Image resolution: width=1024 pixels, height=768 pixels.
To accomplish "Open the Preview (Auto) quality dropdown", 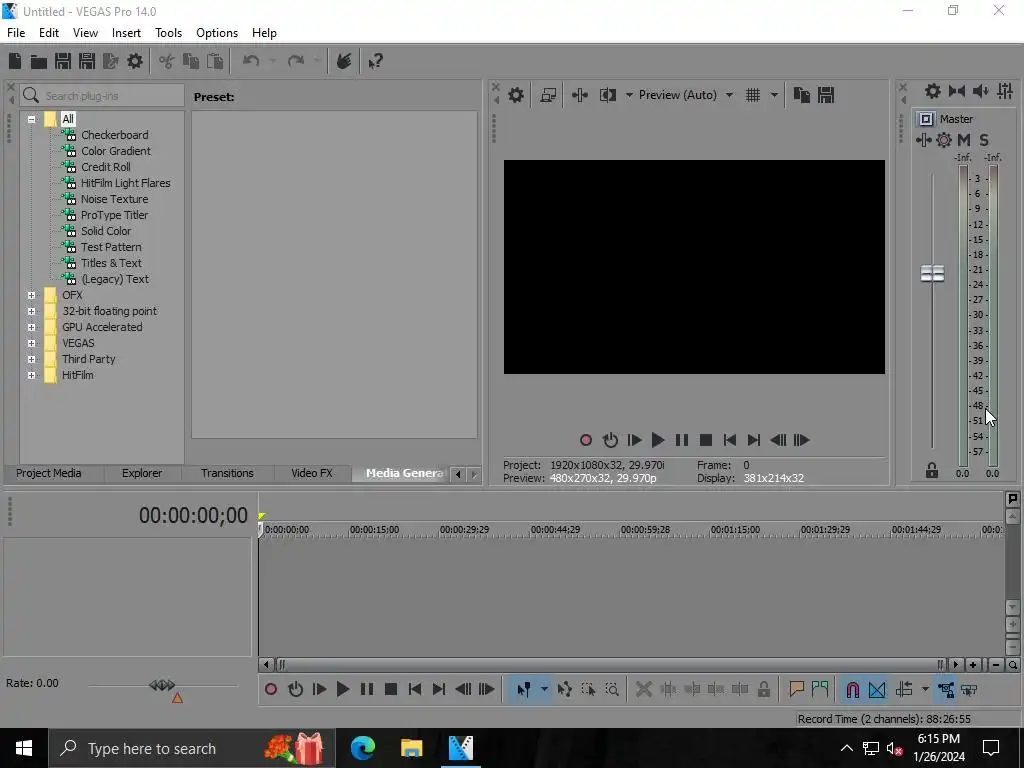I will click(685, 95).
